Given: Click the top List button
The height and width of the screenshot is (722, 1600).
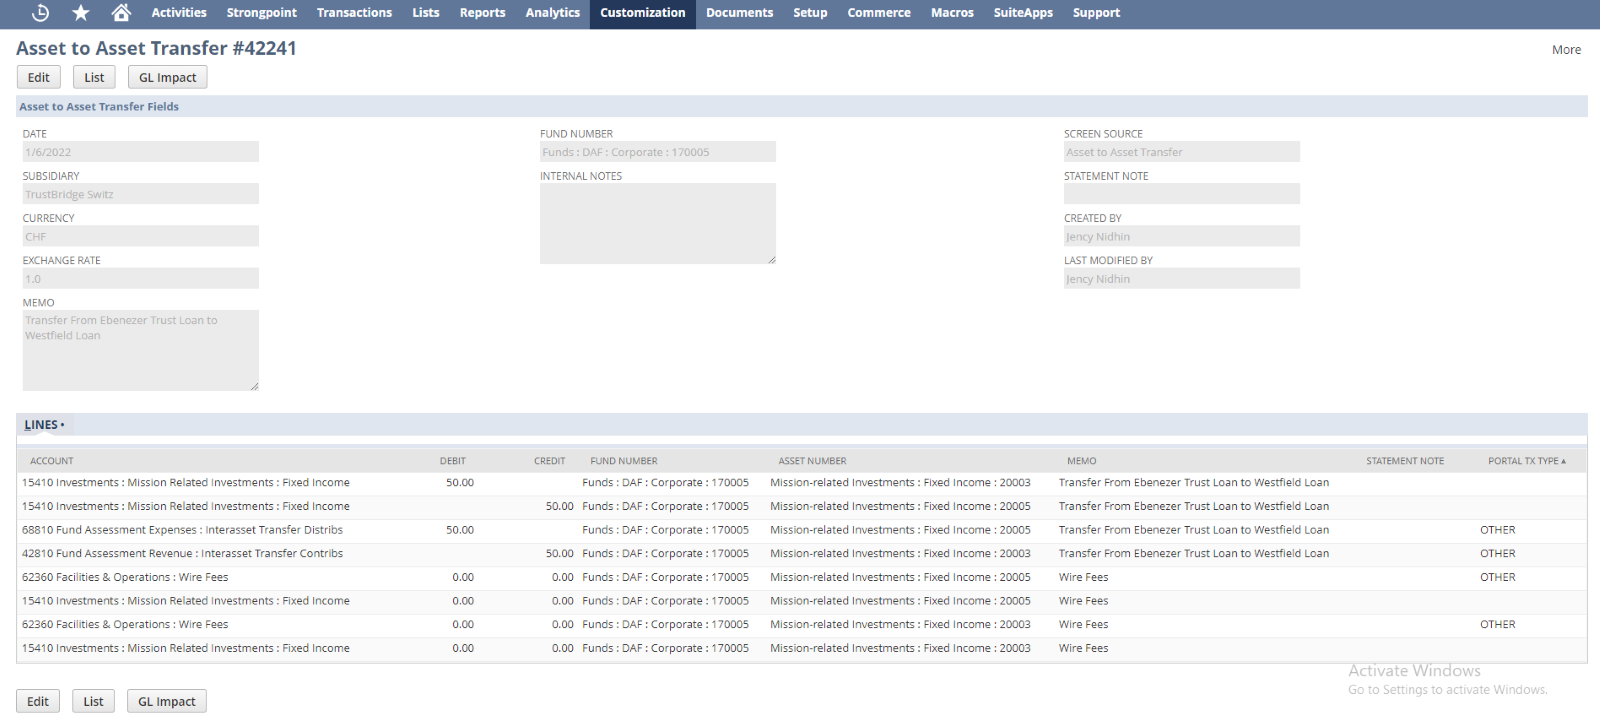Looking at the screenshot, I should 94,78.
